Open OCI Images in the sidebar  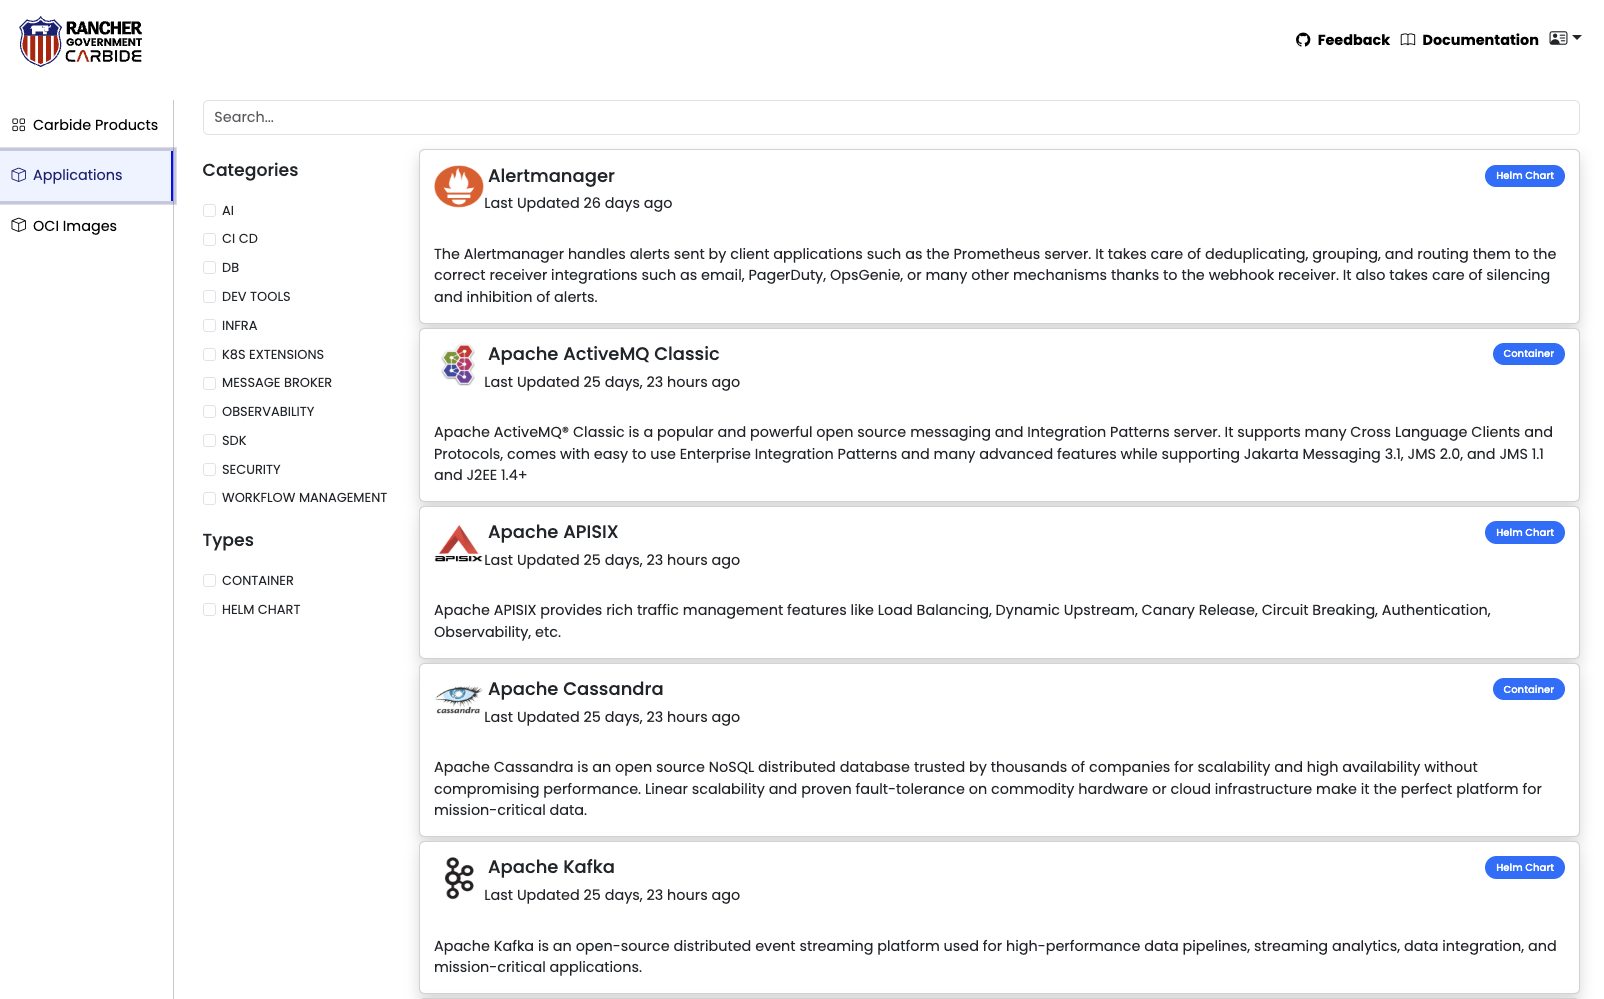point(86,226)
